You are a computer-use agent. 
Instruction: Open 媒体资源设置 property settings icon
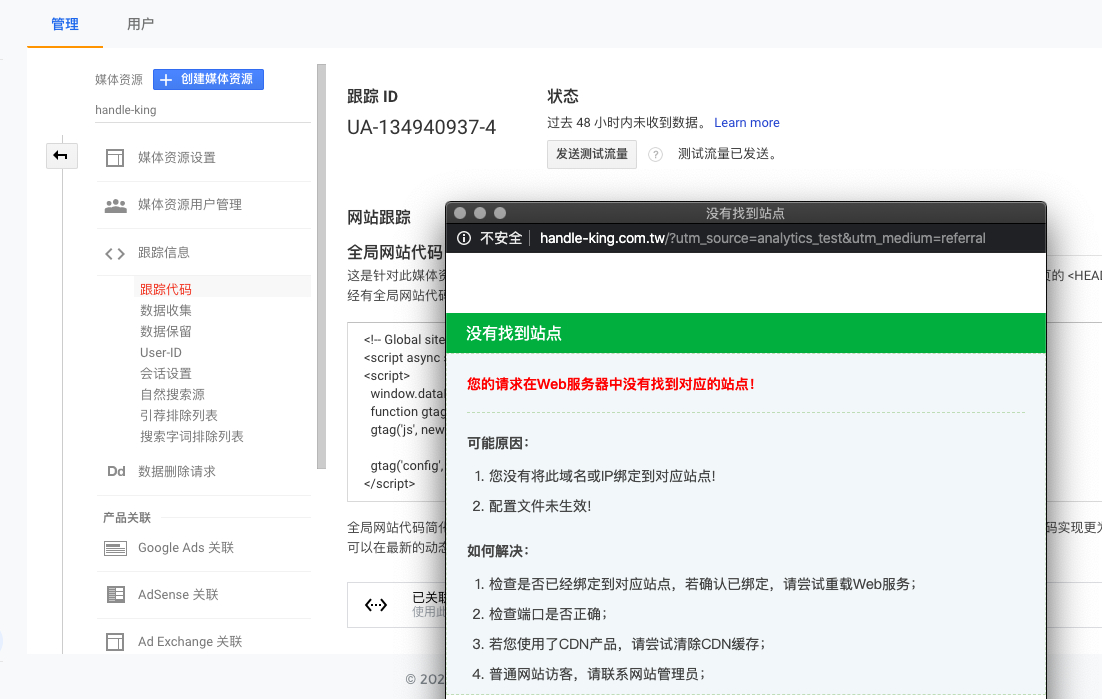115,158
